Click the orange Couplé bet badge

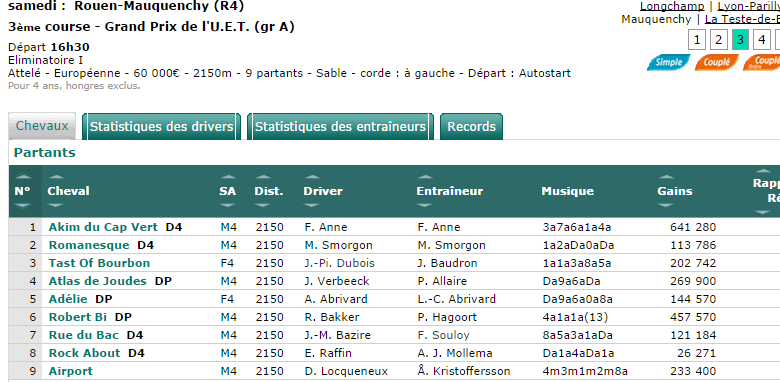click(x=717, y=63)
